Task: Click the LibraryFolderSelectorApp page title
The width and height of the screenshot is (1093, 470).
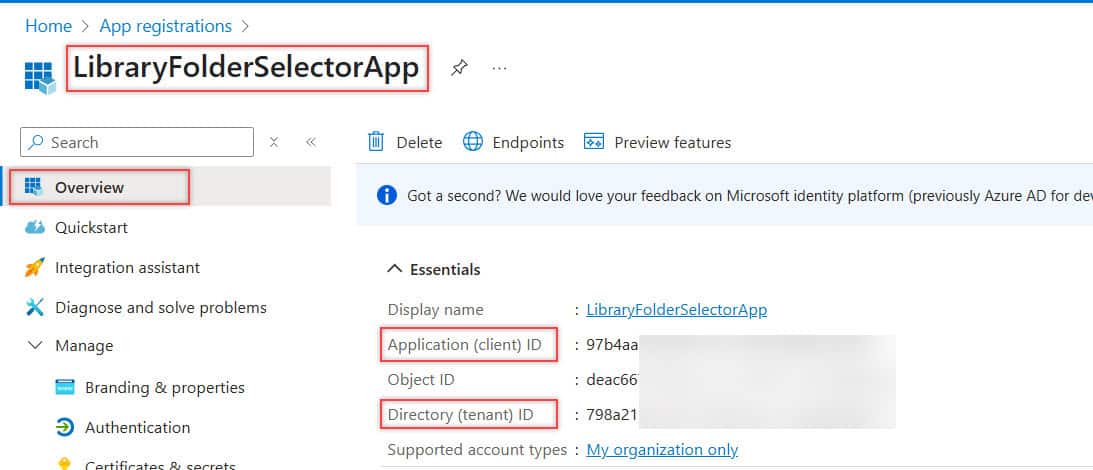Action: pos(246,68)
